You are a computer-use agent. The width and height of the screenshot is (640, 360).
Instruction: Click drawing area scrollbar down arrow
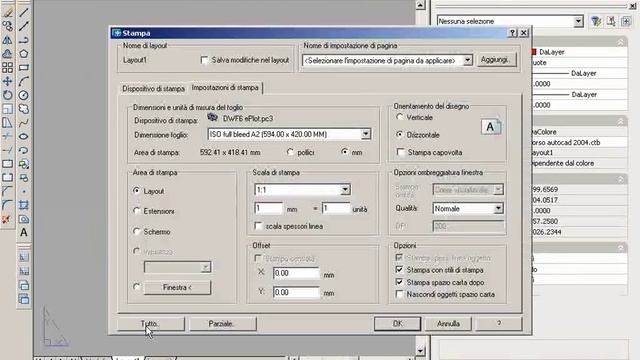[420, 351]
